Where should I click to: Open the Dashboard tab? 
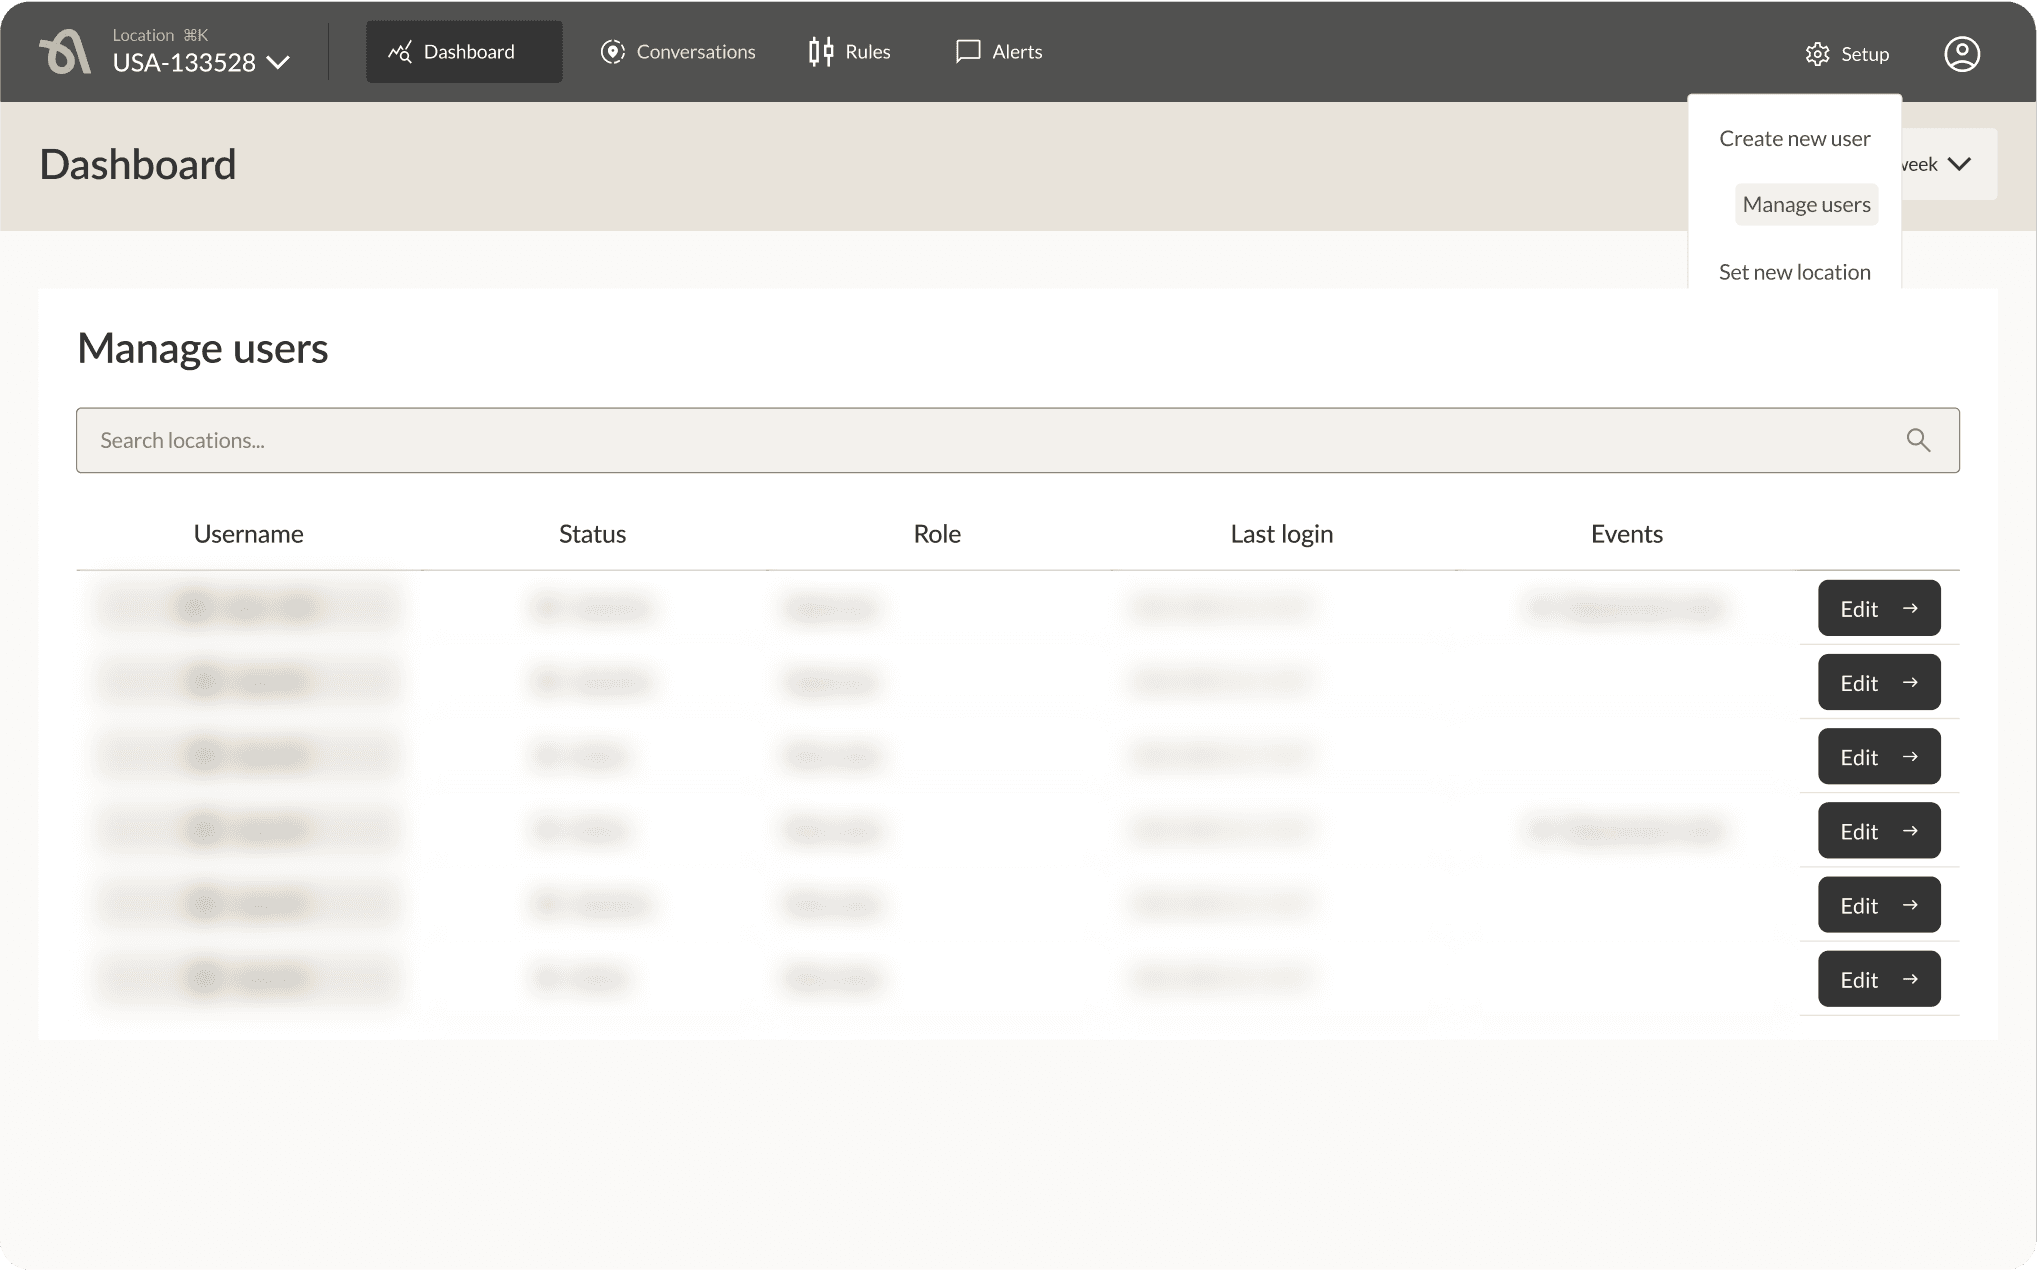(x=464, y=52)
